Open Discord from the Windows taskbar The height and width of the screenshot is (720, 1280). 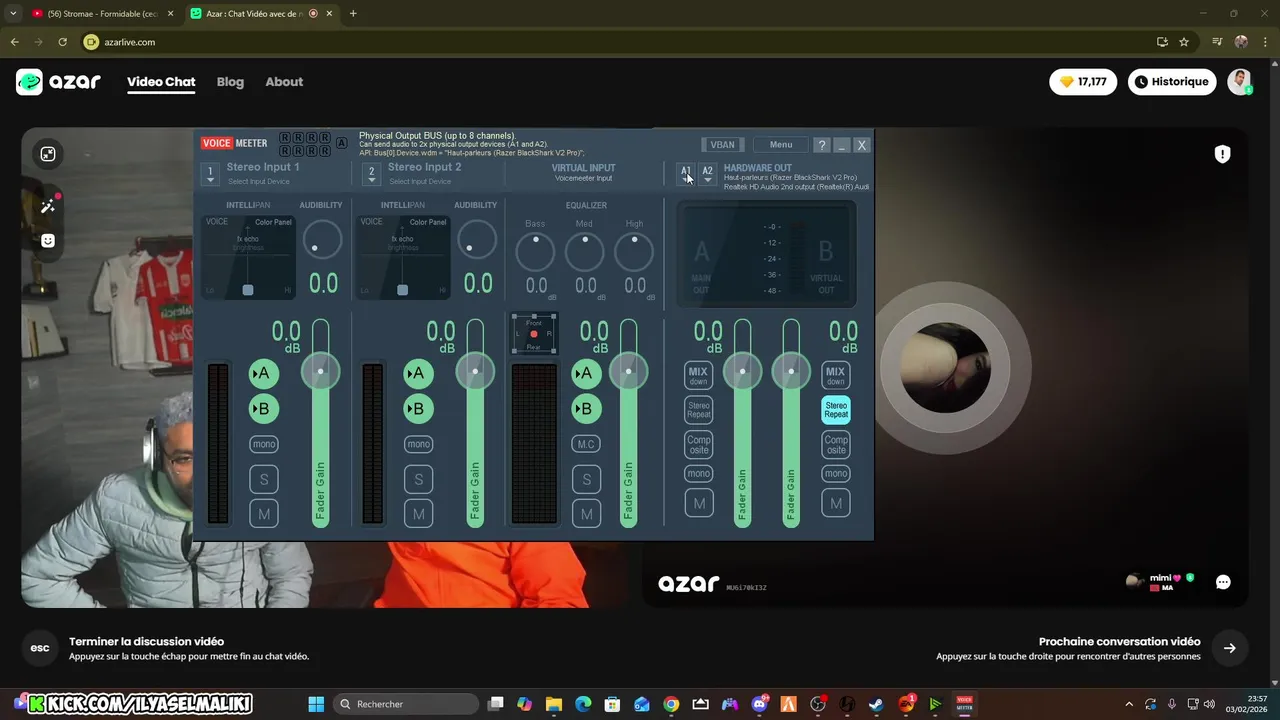[x=760, y=704]
